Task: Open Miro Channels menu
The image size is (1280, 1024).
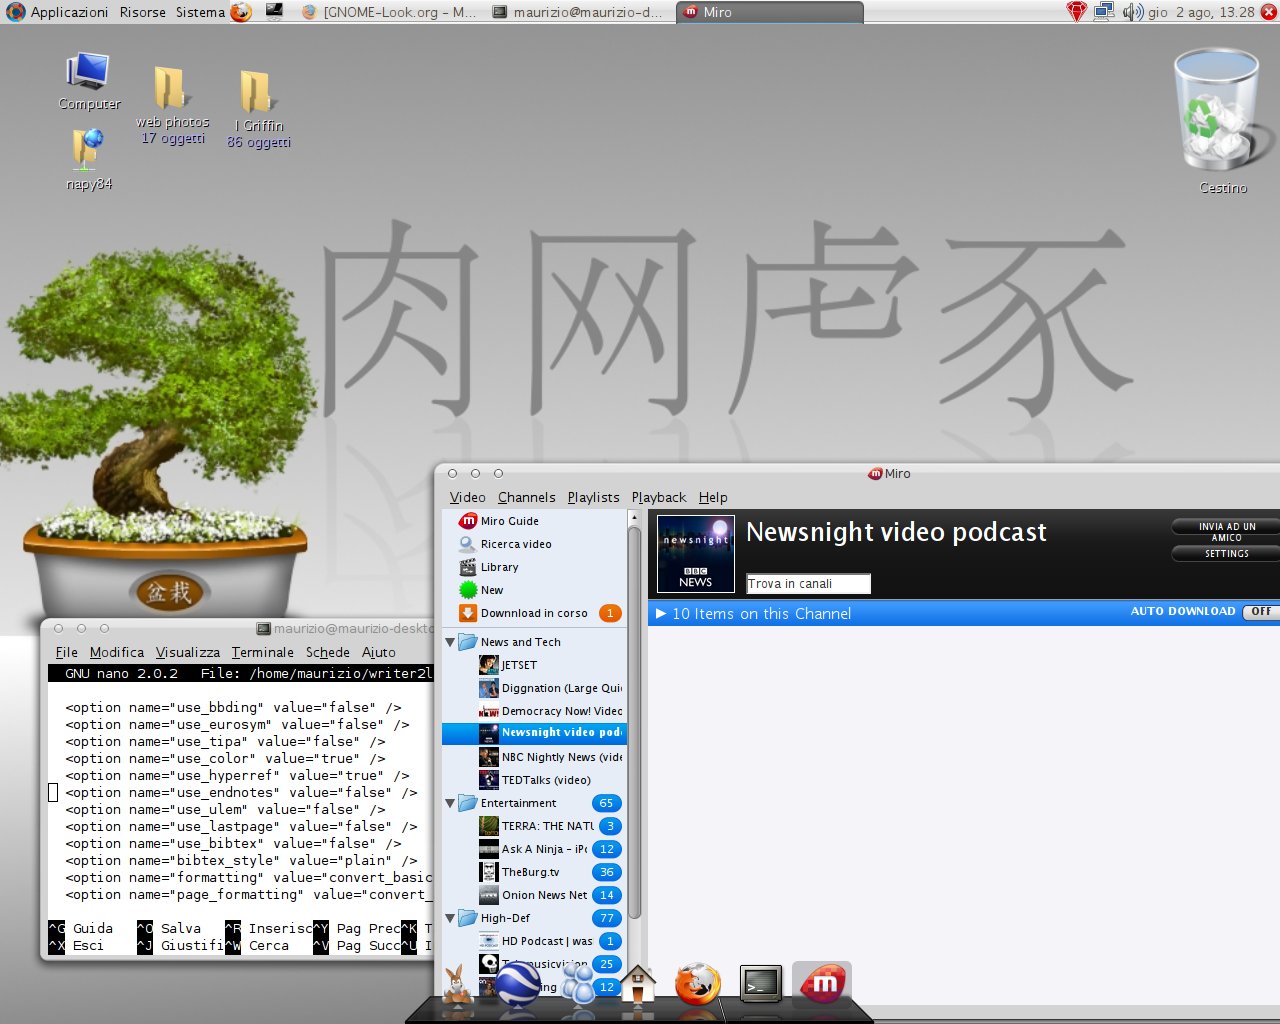Action: [526, 497]
